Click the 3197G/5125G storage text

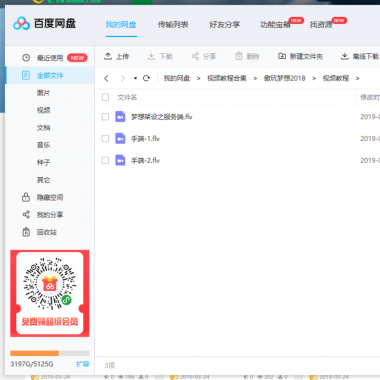pos(32,364)
